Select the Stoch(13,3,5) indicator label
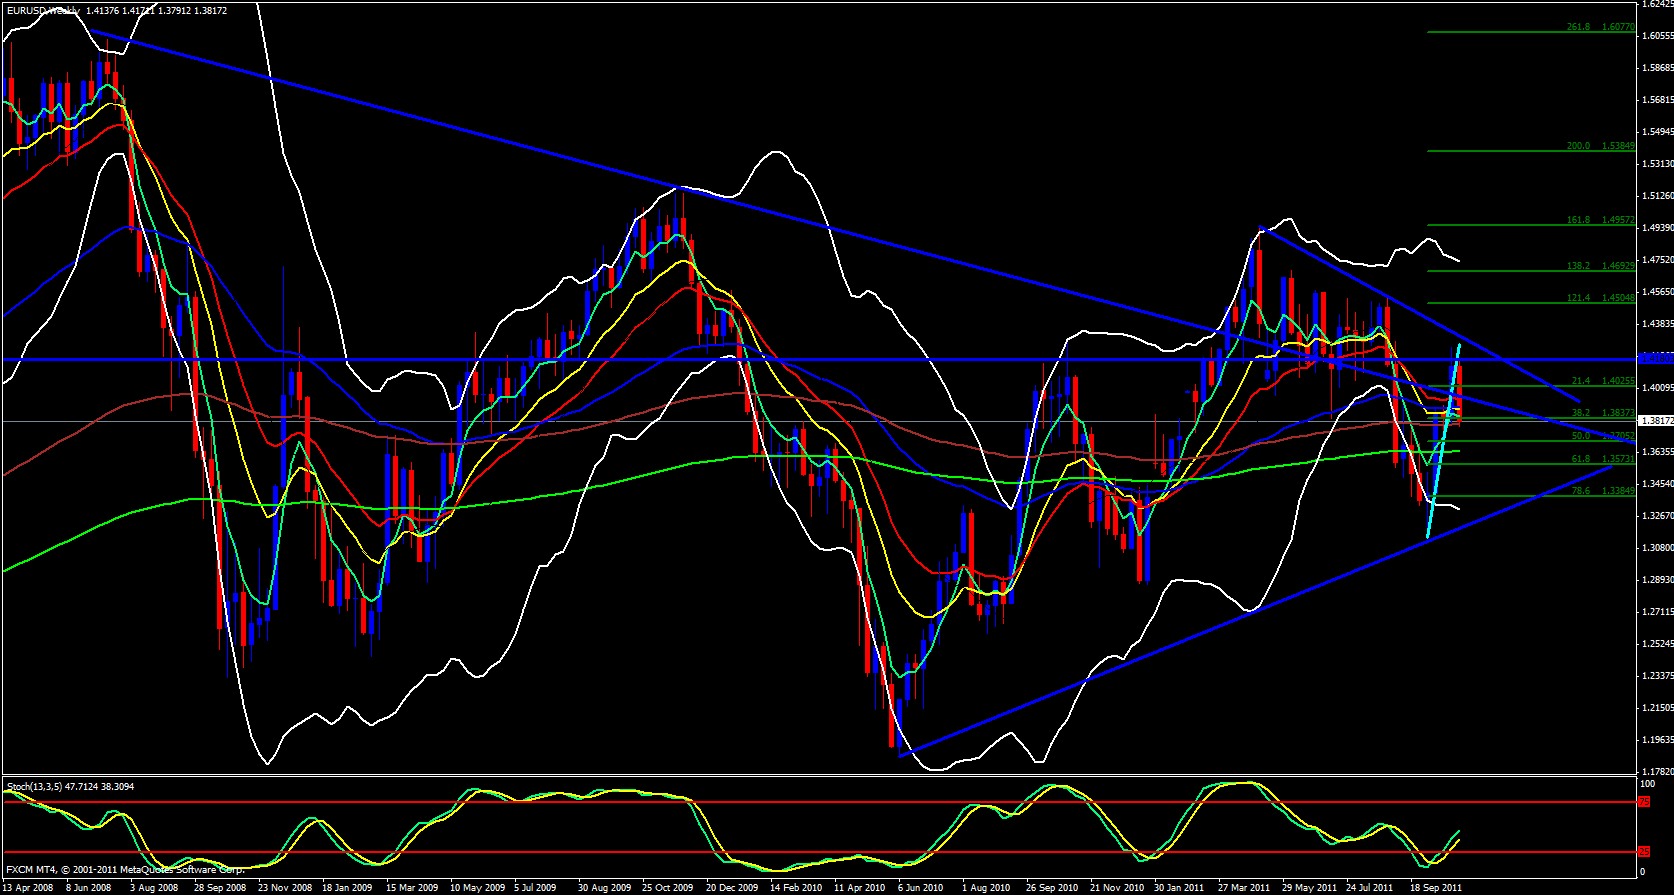 [x=70, y=787]
